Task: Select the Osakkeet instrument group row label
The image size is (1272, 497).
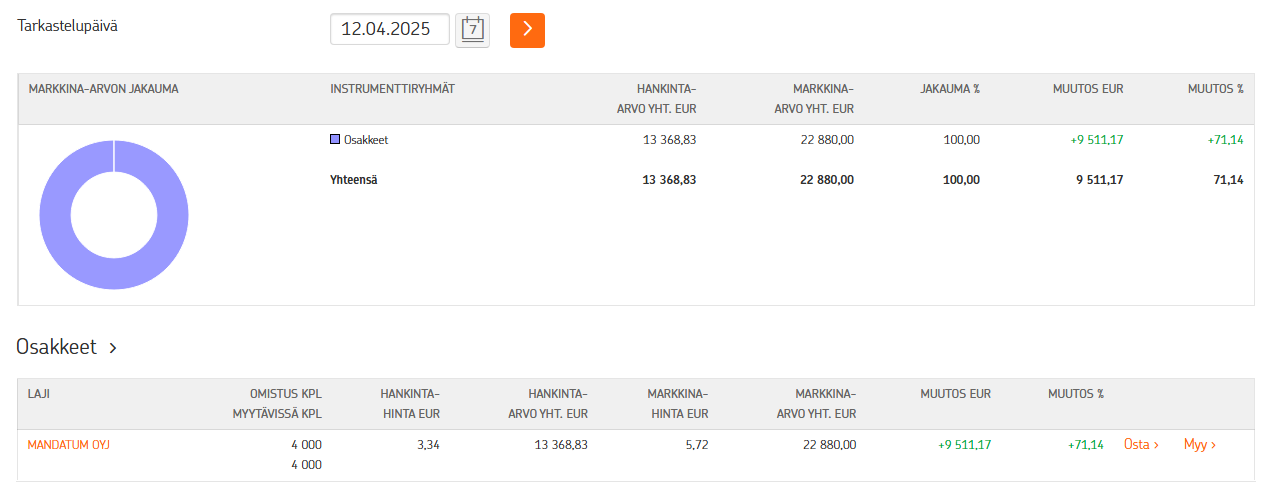Action: point(366,140)
